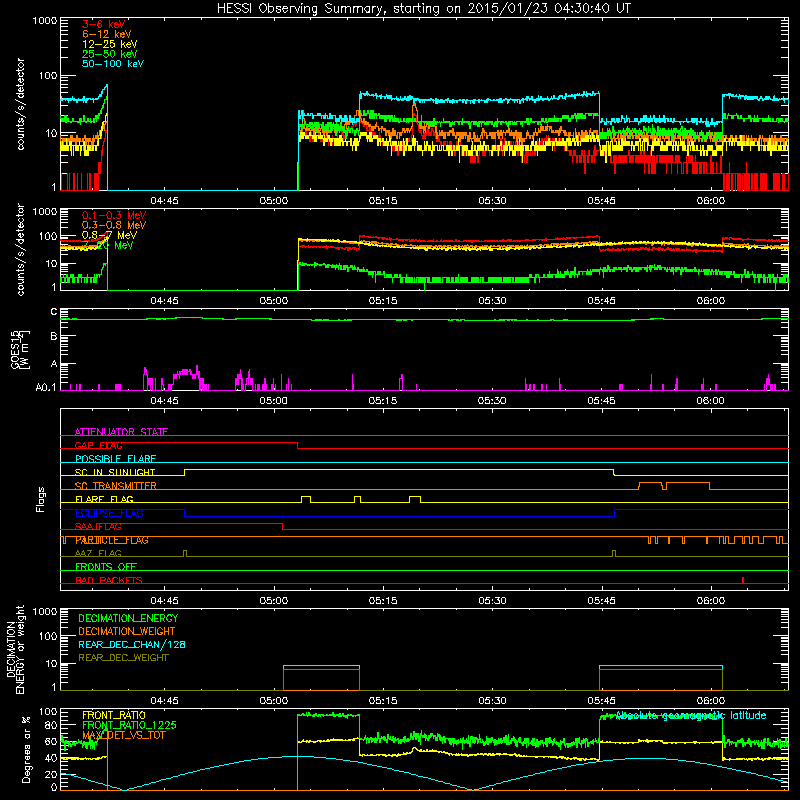Click the yellow FRONT_RATIO legend label
The height and width of the screenshot is (800, 800).
coord(114,715)
